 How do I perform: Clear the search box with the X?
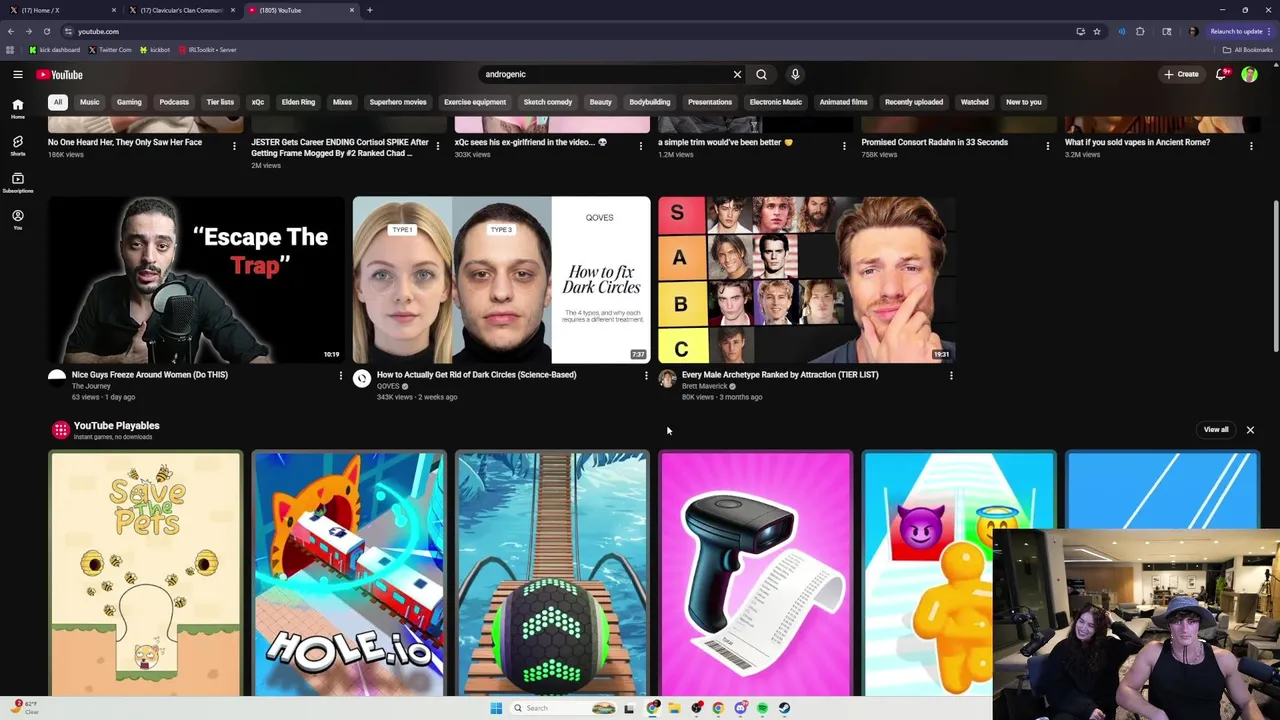coord(737,74)
